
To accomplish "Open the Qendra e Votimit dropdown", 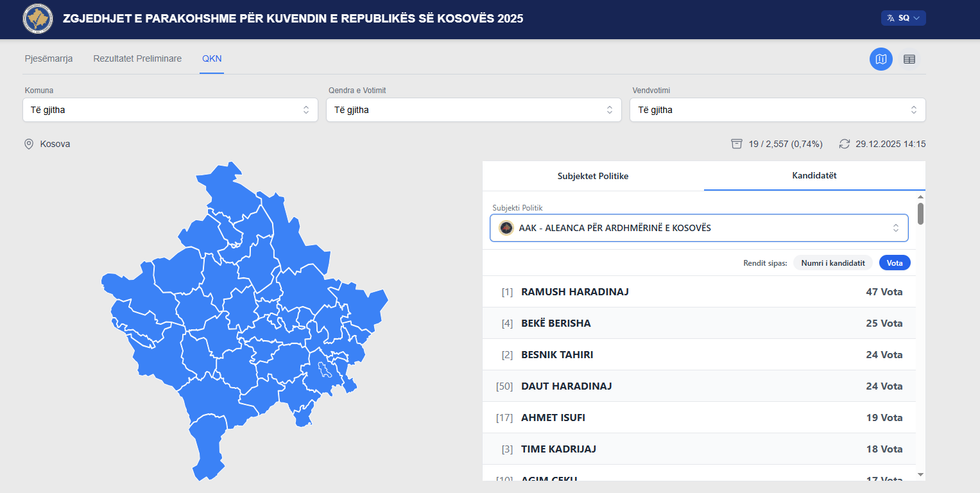I will pyautogui.click(x=473, y=110).
